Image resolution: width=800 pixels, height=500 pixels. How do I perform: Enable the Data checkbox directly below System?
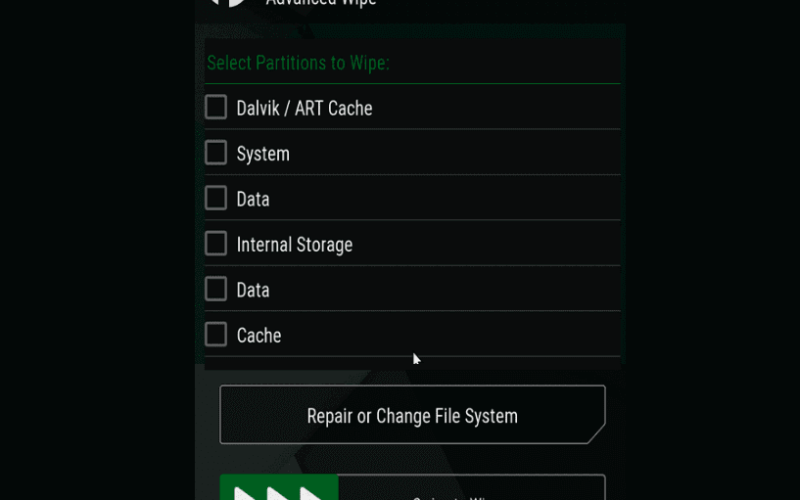tap(216, 198)
